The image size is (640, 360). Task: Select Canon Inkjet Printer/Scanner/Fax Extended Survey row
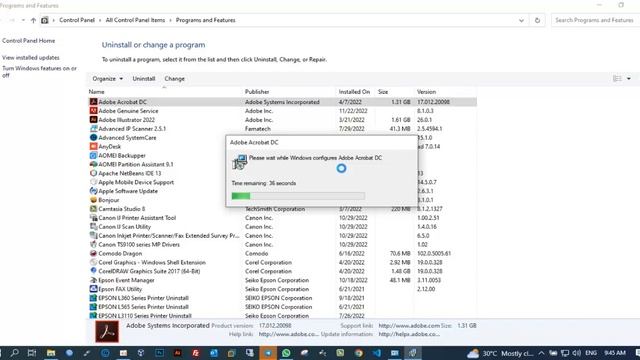tap(282, 236)
